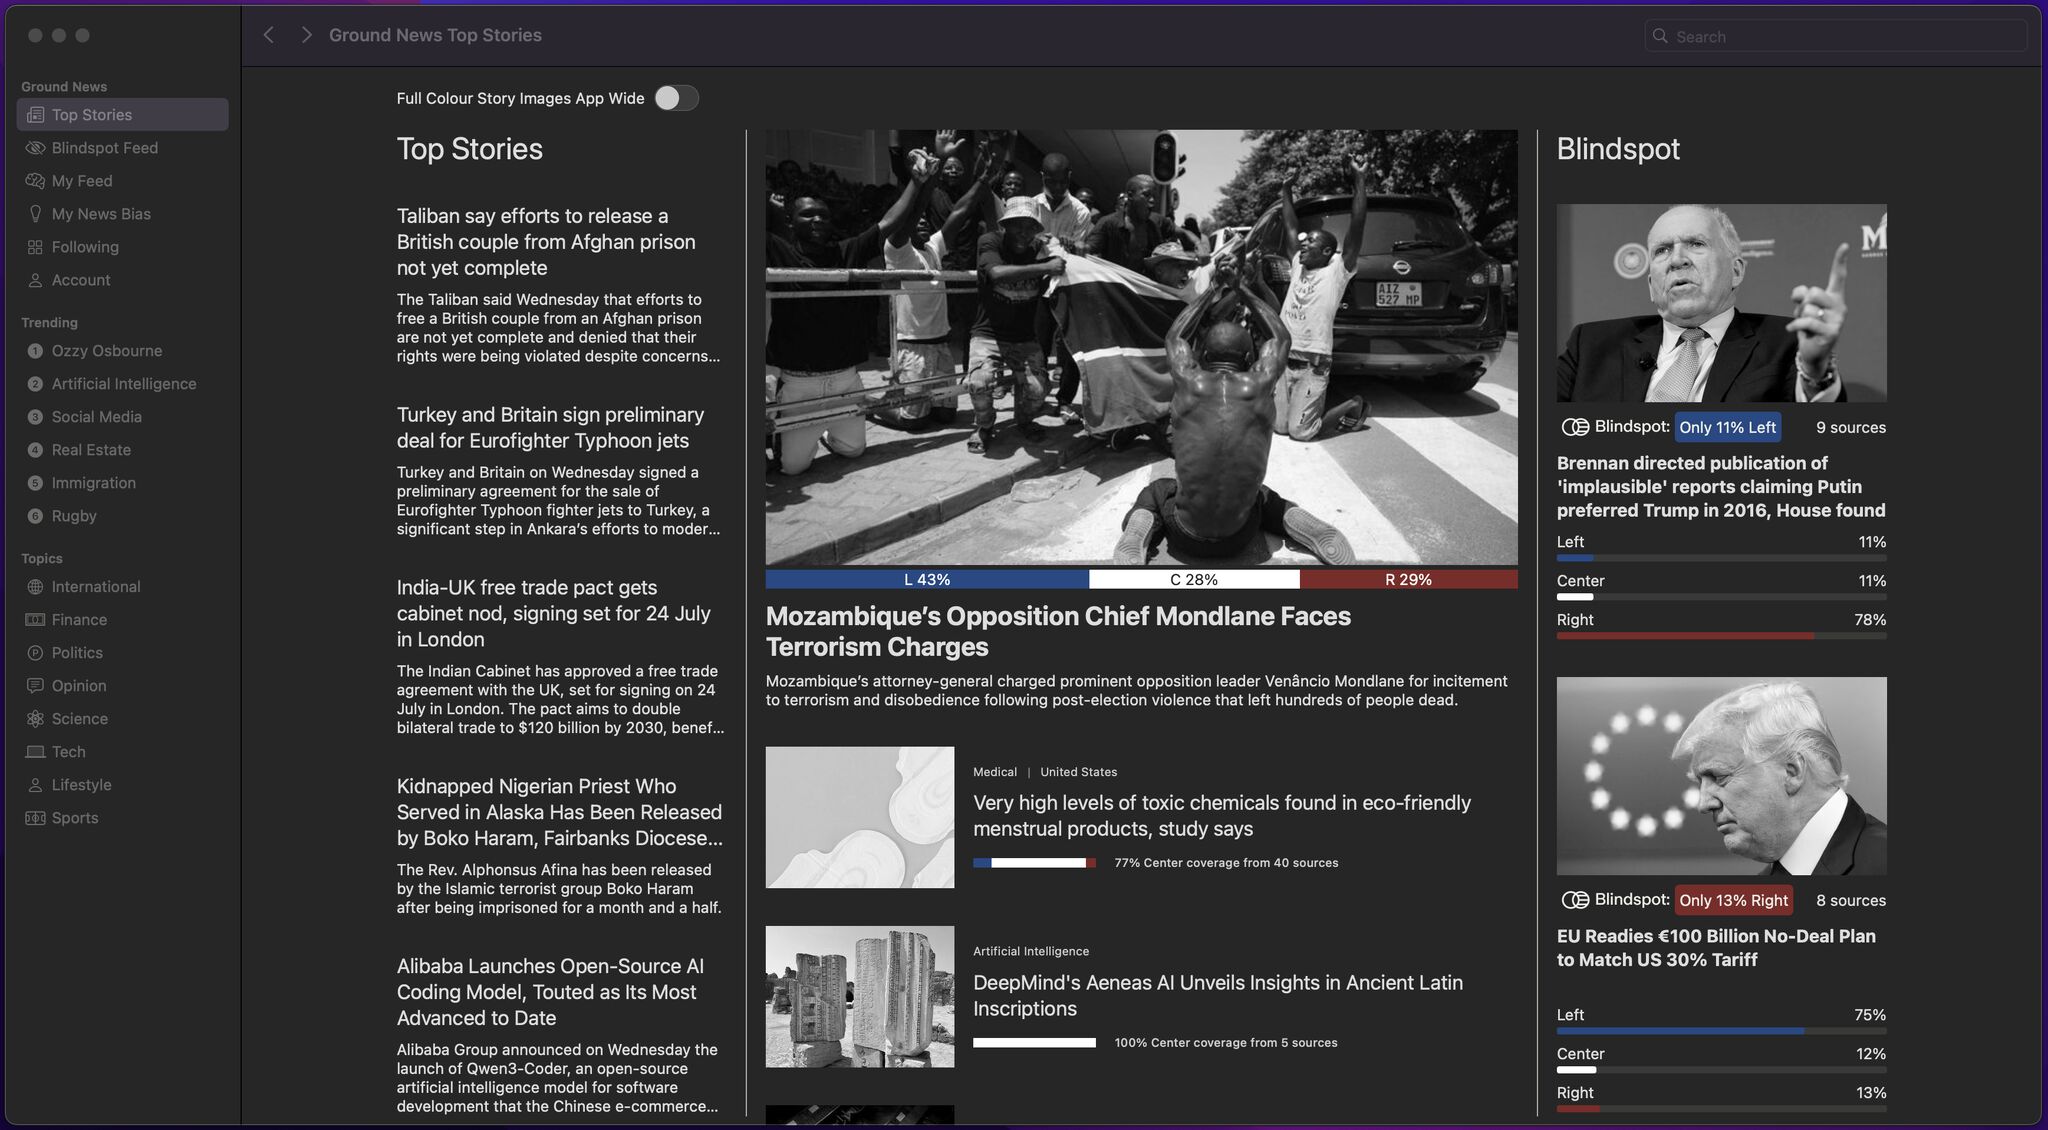Click the My Feed sidebar icon
The image size is (2048, 1130).
[34, 180]
